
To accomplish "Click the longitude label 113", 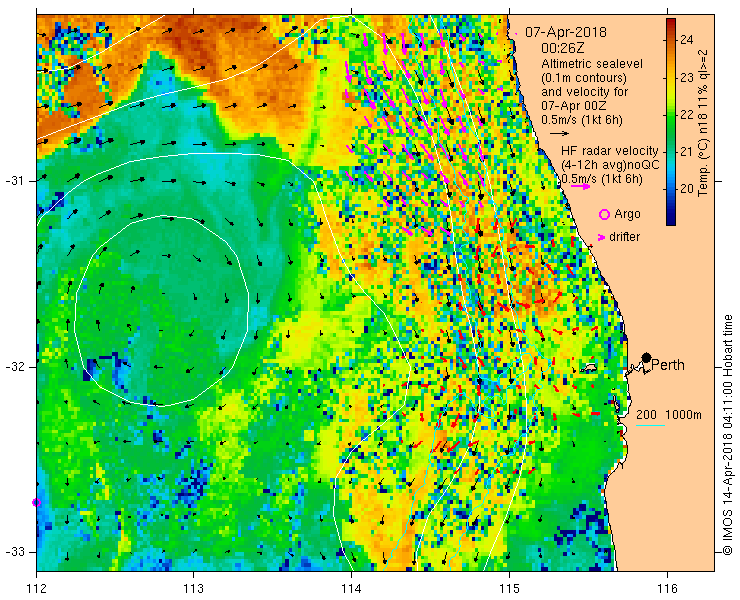I will [x=193, y=589].
